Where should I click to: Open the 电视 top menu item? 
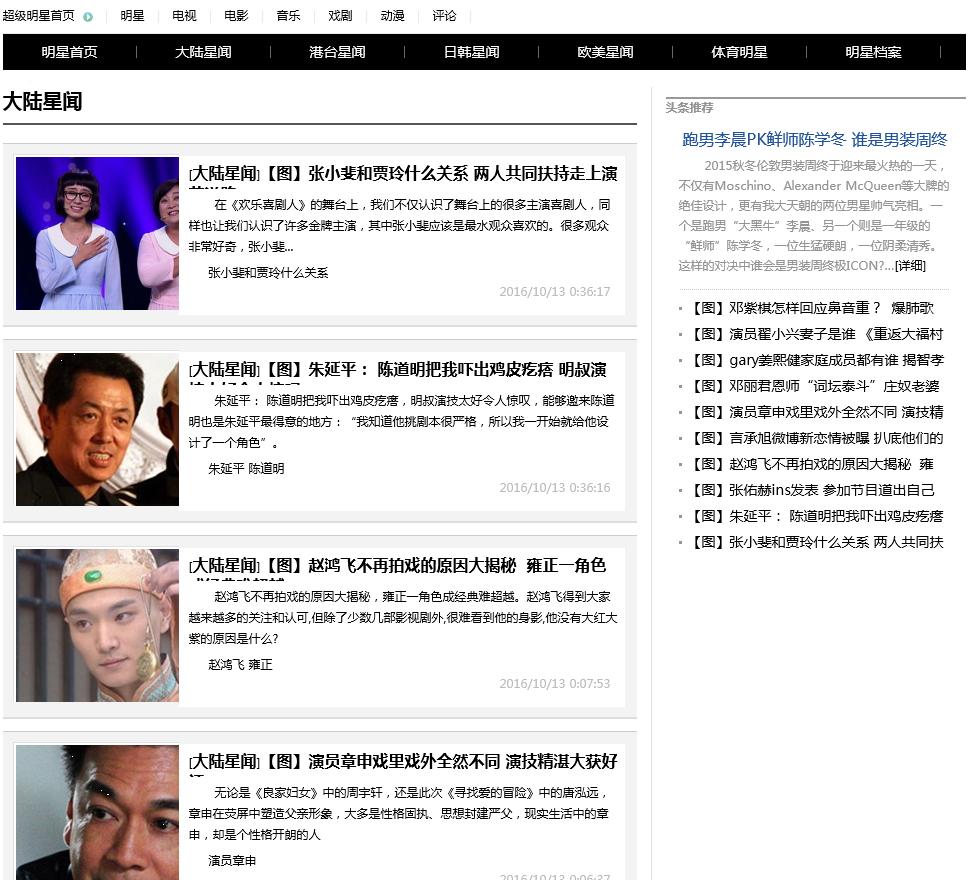pos(184,15)
